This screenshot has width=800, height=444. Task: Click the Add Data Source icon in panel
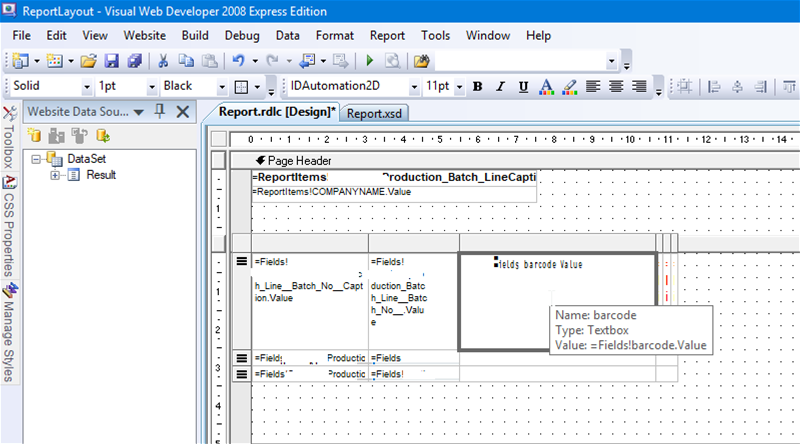point(35,136)
